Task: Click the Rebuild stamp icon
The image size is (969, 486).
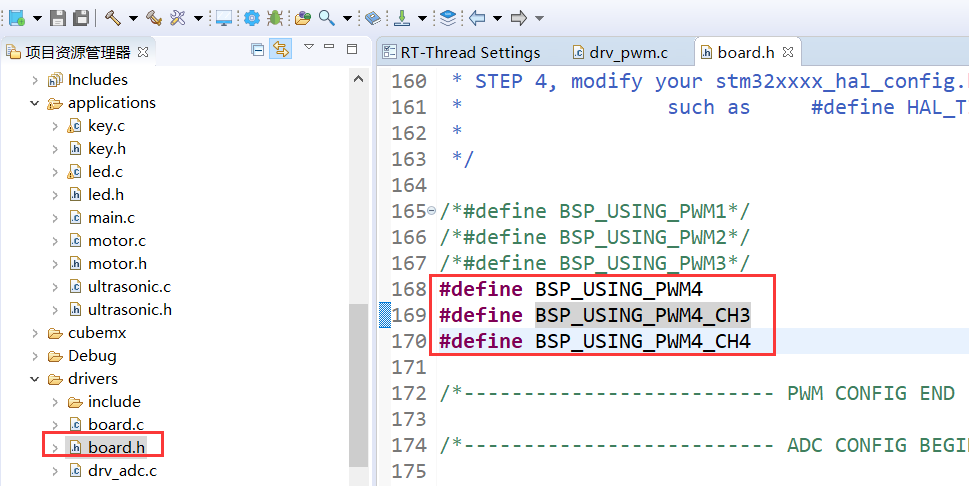Action: pyautogui.click(x=154, y=18)
